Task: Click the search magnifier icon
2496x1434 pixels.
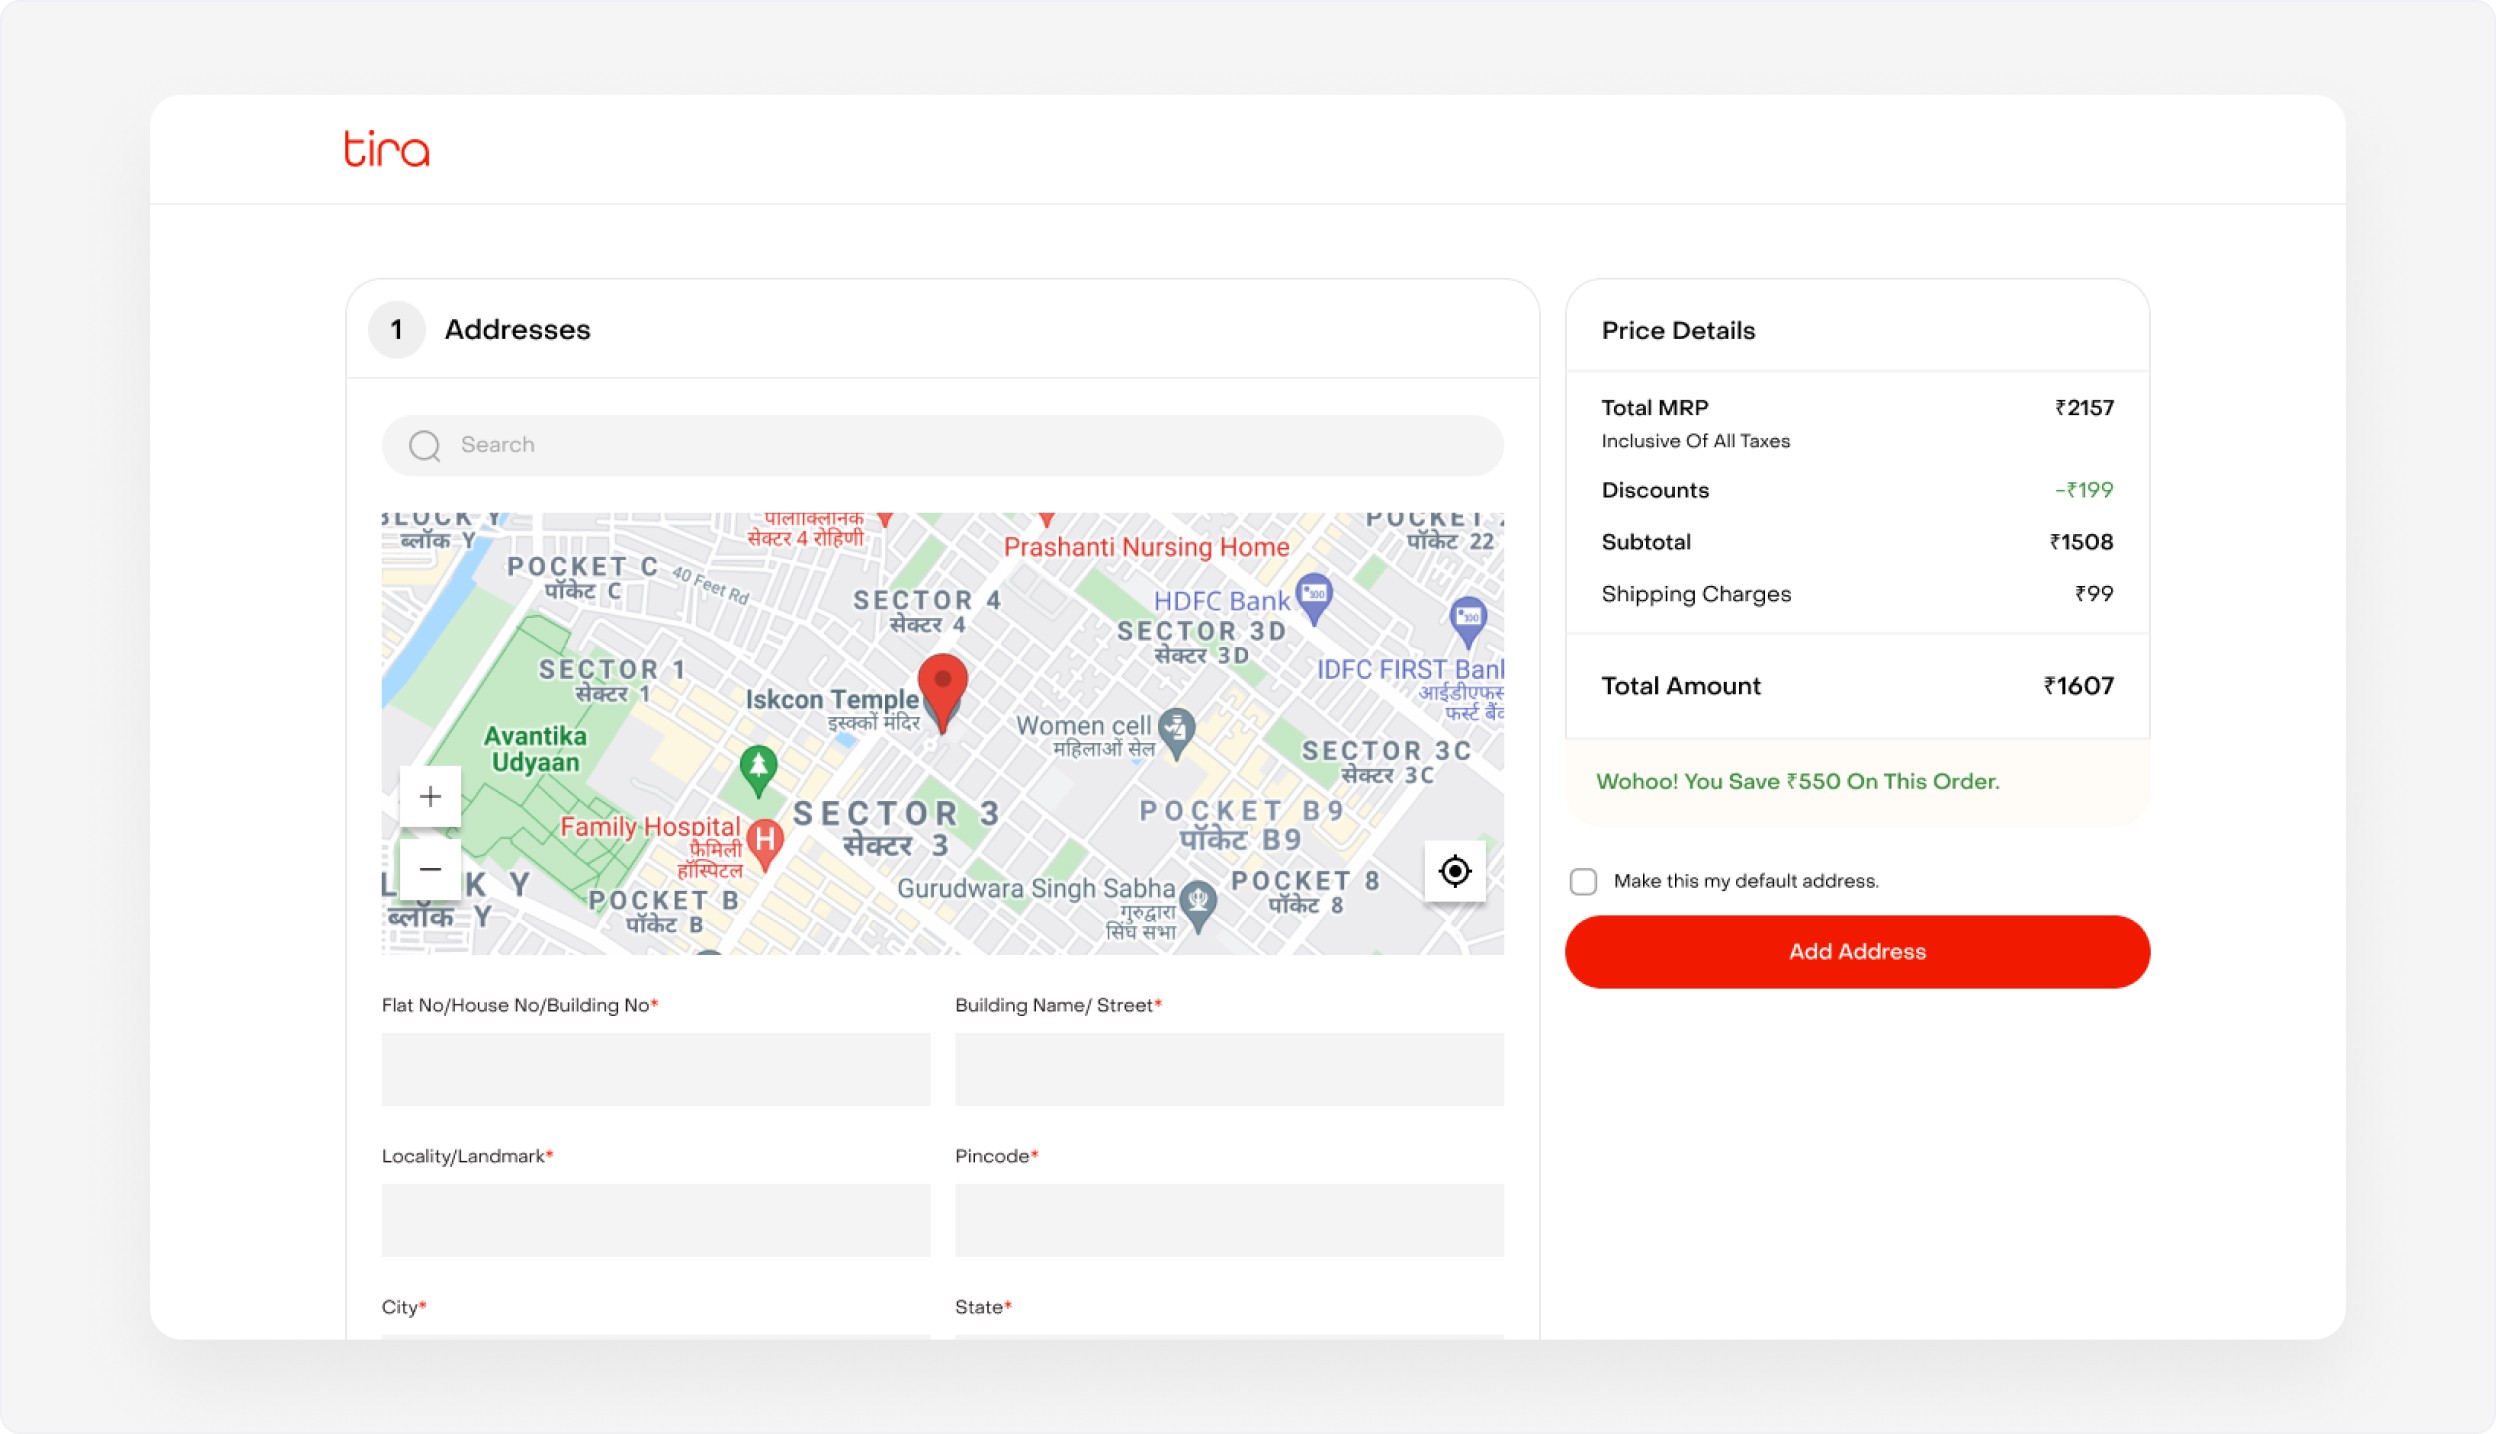Action: pos(425,446)
